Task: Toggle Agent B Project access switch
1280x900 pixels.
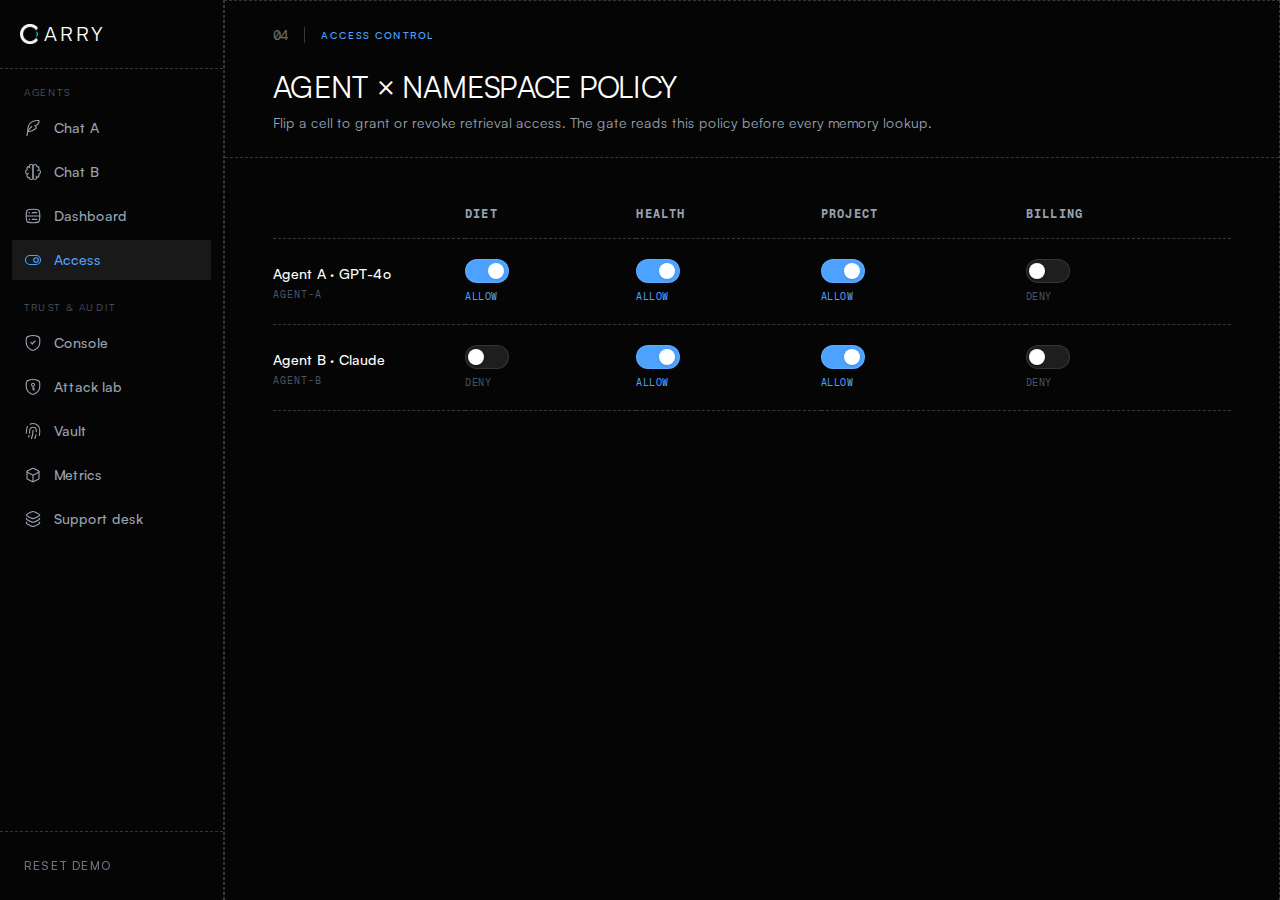Action: (x=843, y=357)
